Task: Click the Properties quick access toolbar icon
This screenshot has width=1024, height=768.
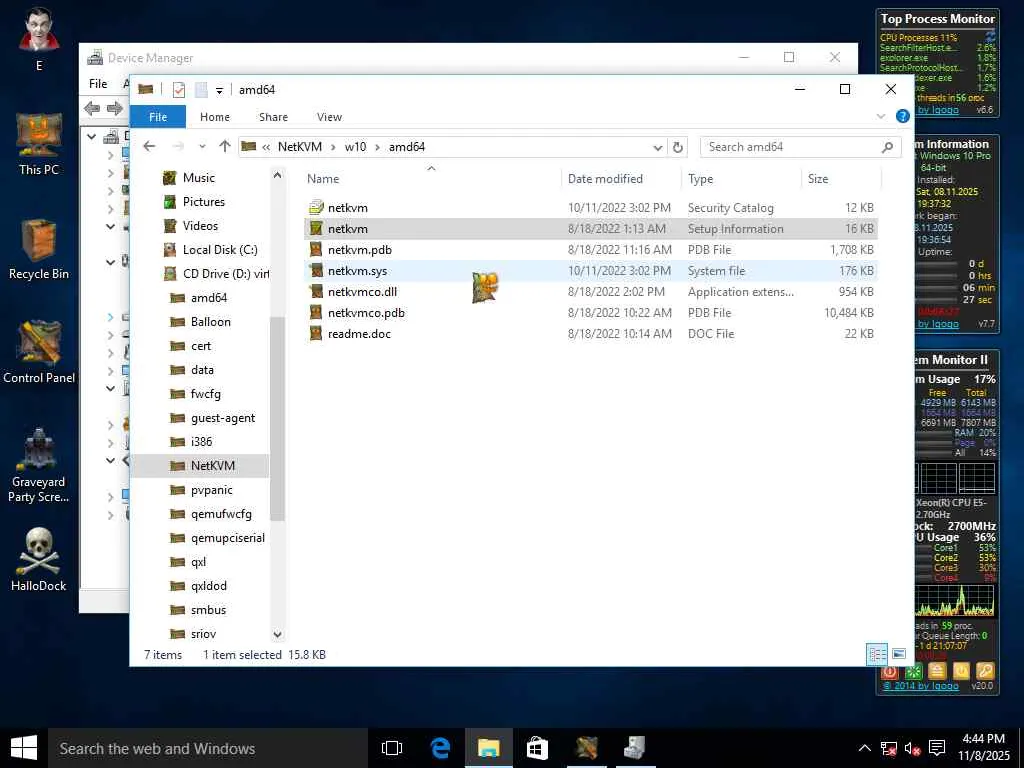Action: [178, 89]
